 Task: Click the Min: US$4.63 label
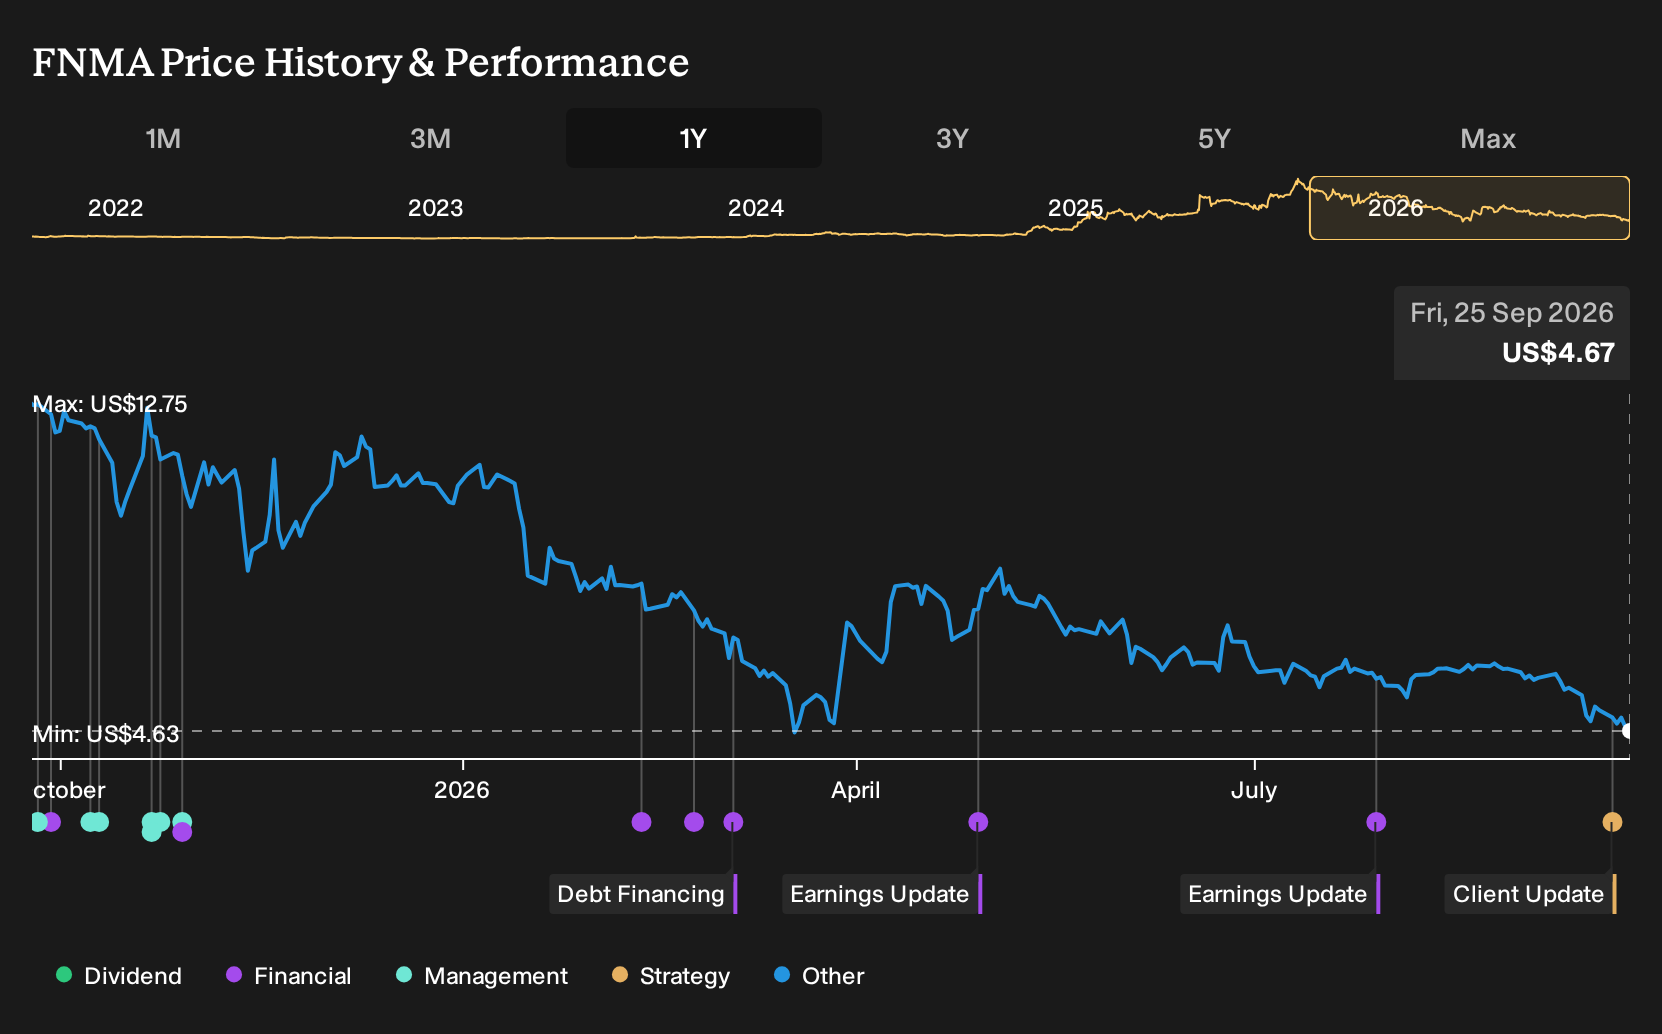point(106,734)
